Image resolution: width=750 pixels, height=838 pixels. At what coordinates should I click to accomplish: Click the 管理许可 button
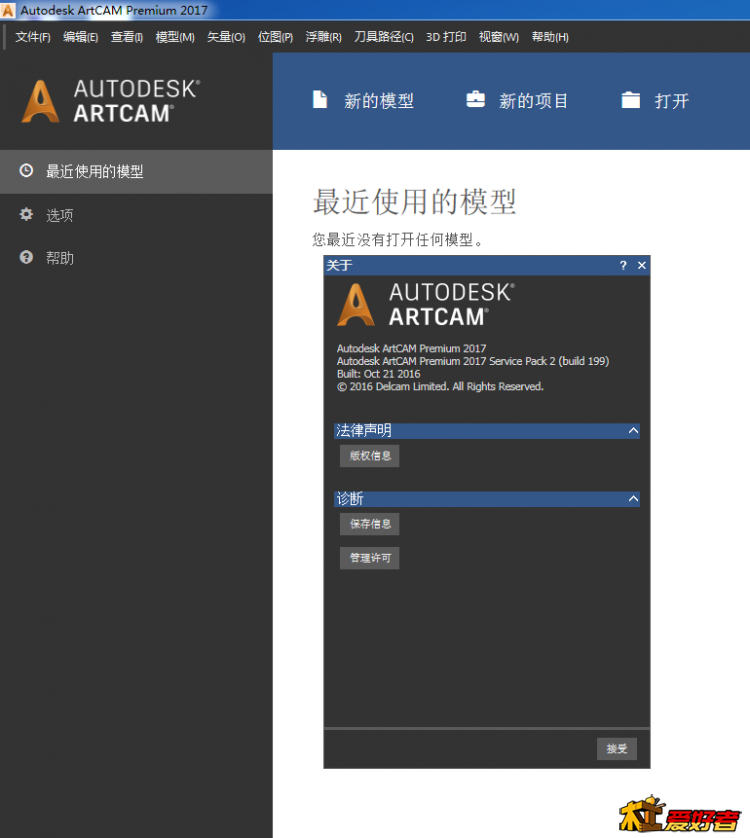(x=369, y=558)
